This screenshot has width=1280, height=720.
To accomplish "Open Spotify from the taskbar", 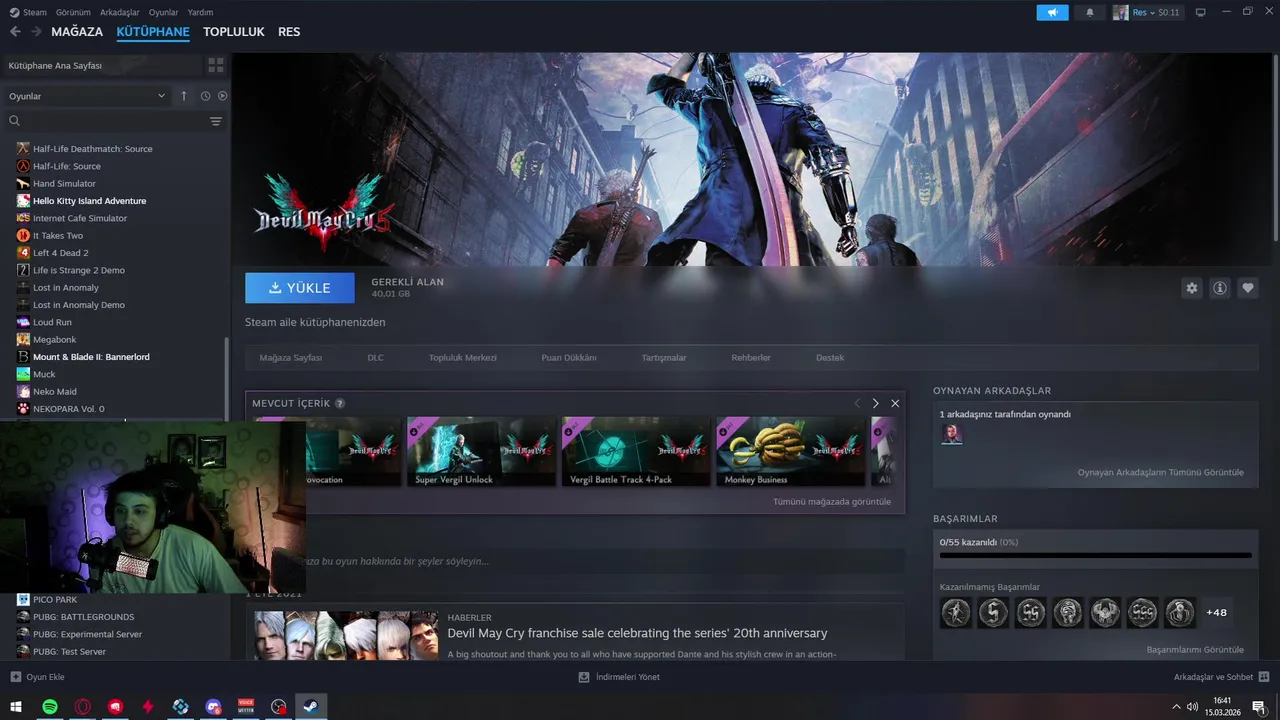I will pos(49,707).
